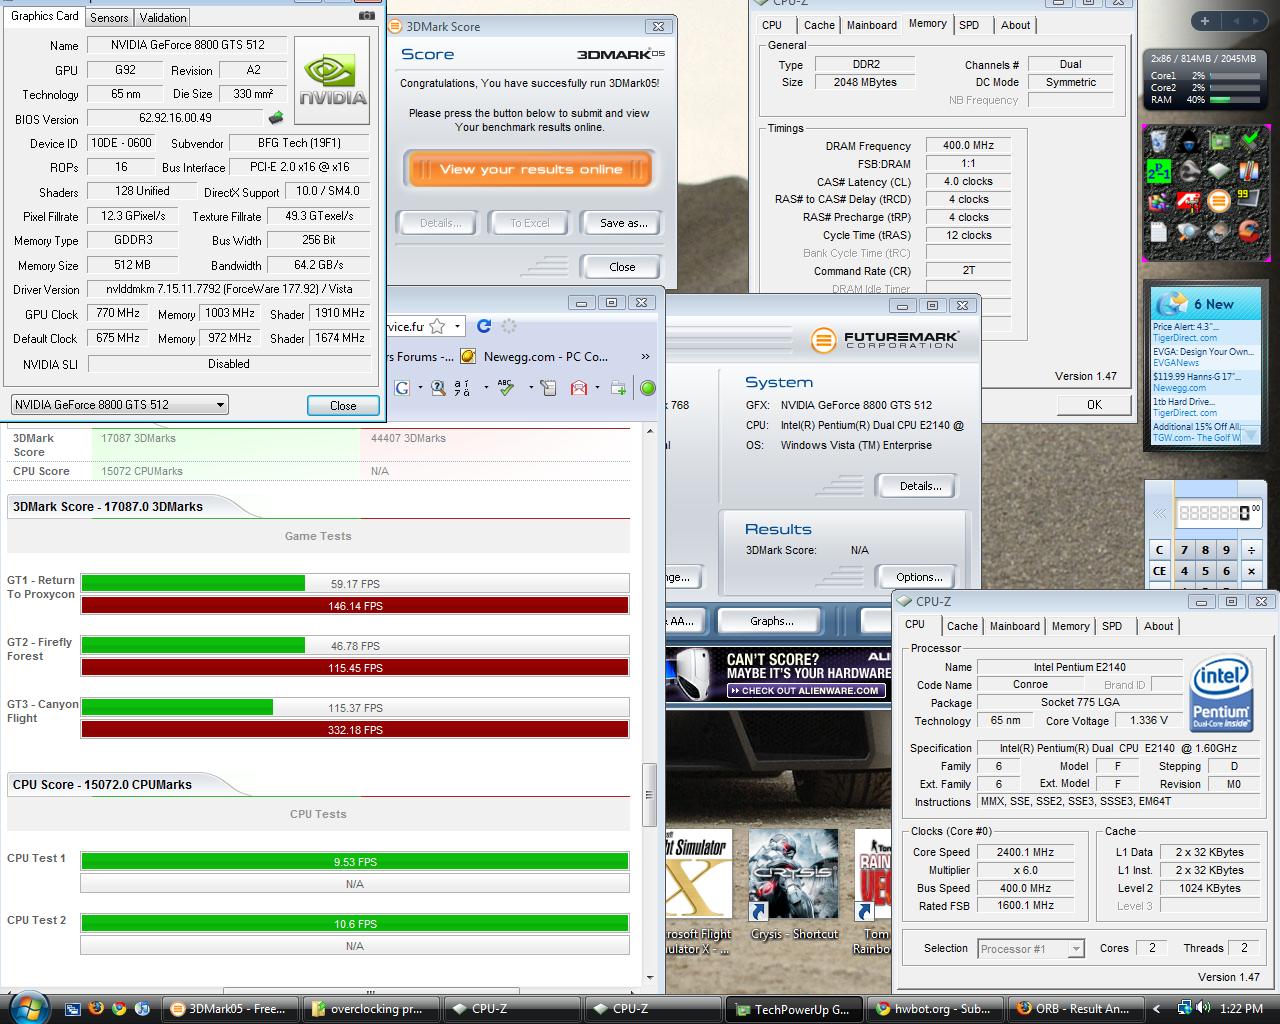
Task: Click the red mail envelope toolbar icon
Action: tap(579, 388)
